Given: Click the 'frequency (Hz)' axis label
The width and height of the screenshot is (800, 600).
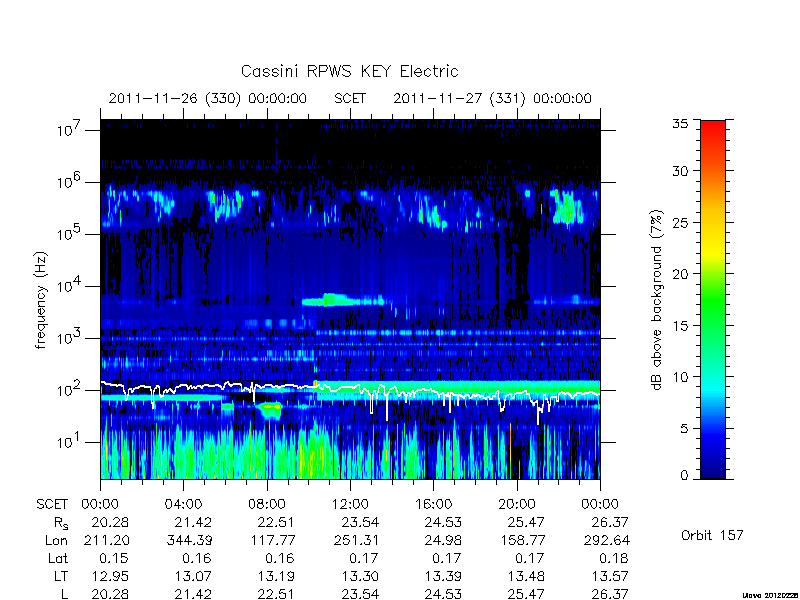Looking at the screenshot, I should click(x=41, y=300).
